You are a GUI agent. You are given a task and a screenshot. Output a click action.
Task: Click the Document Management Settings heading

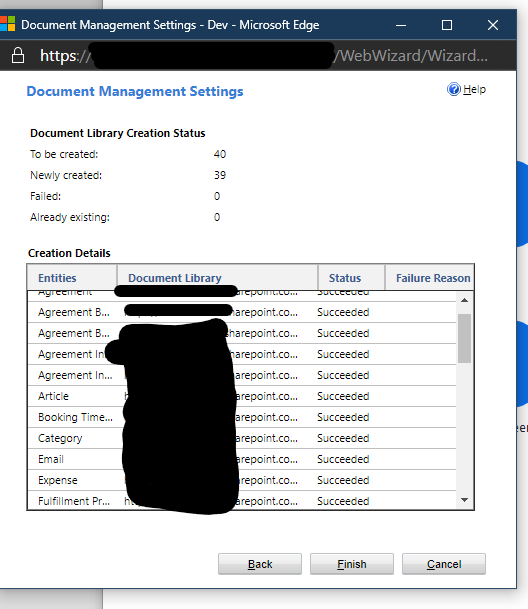[135, 91]
